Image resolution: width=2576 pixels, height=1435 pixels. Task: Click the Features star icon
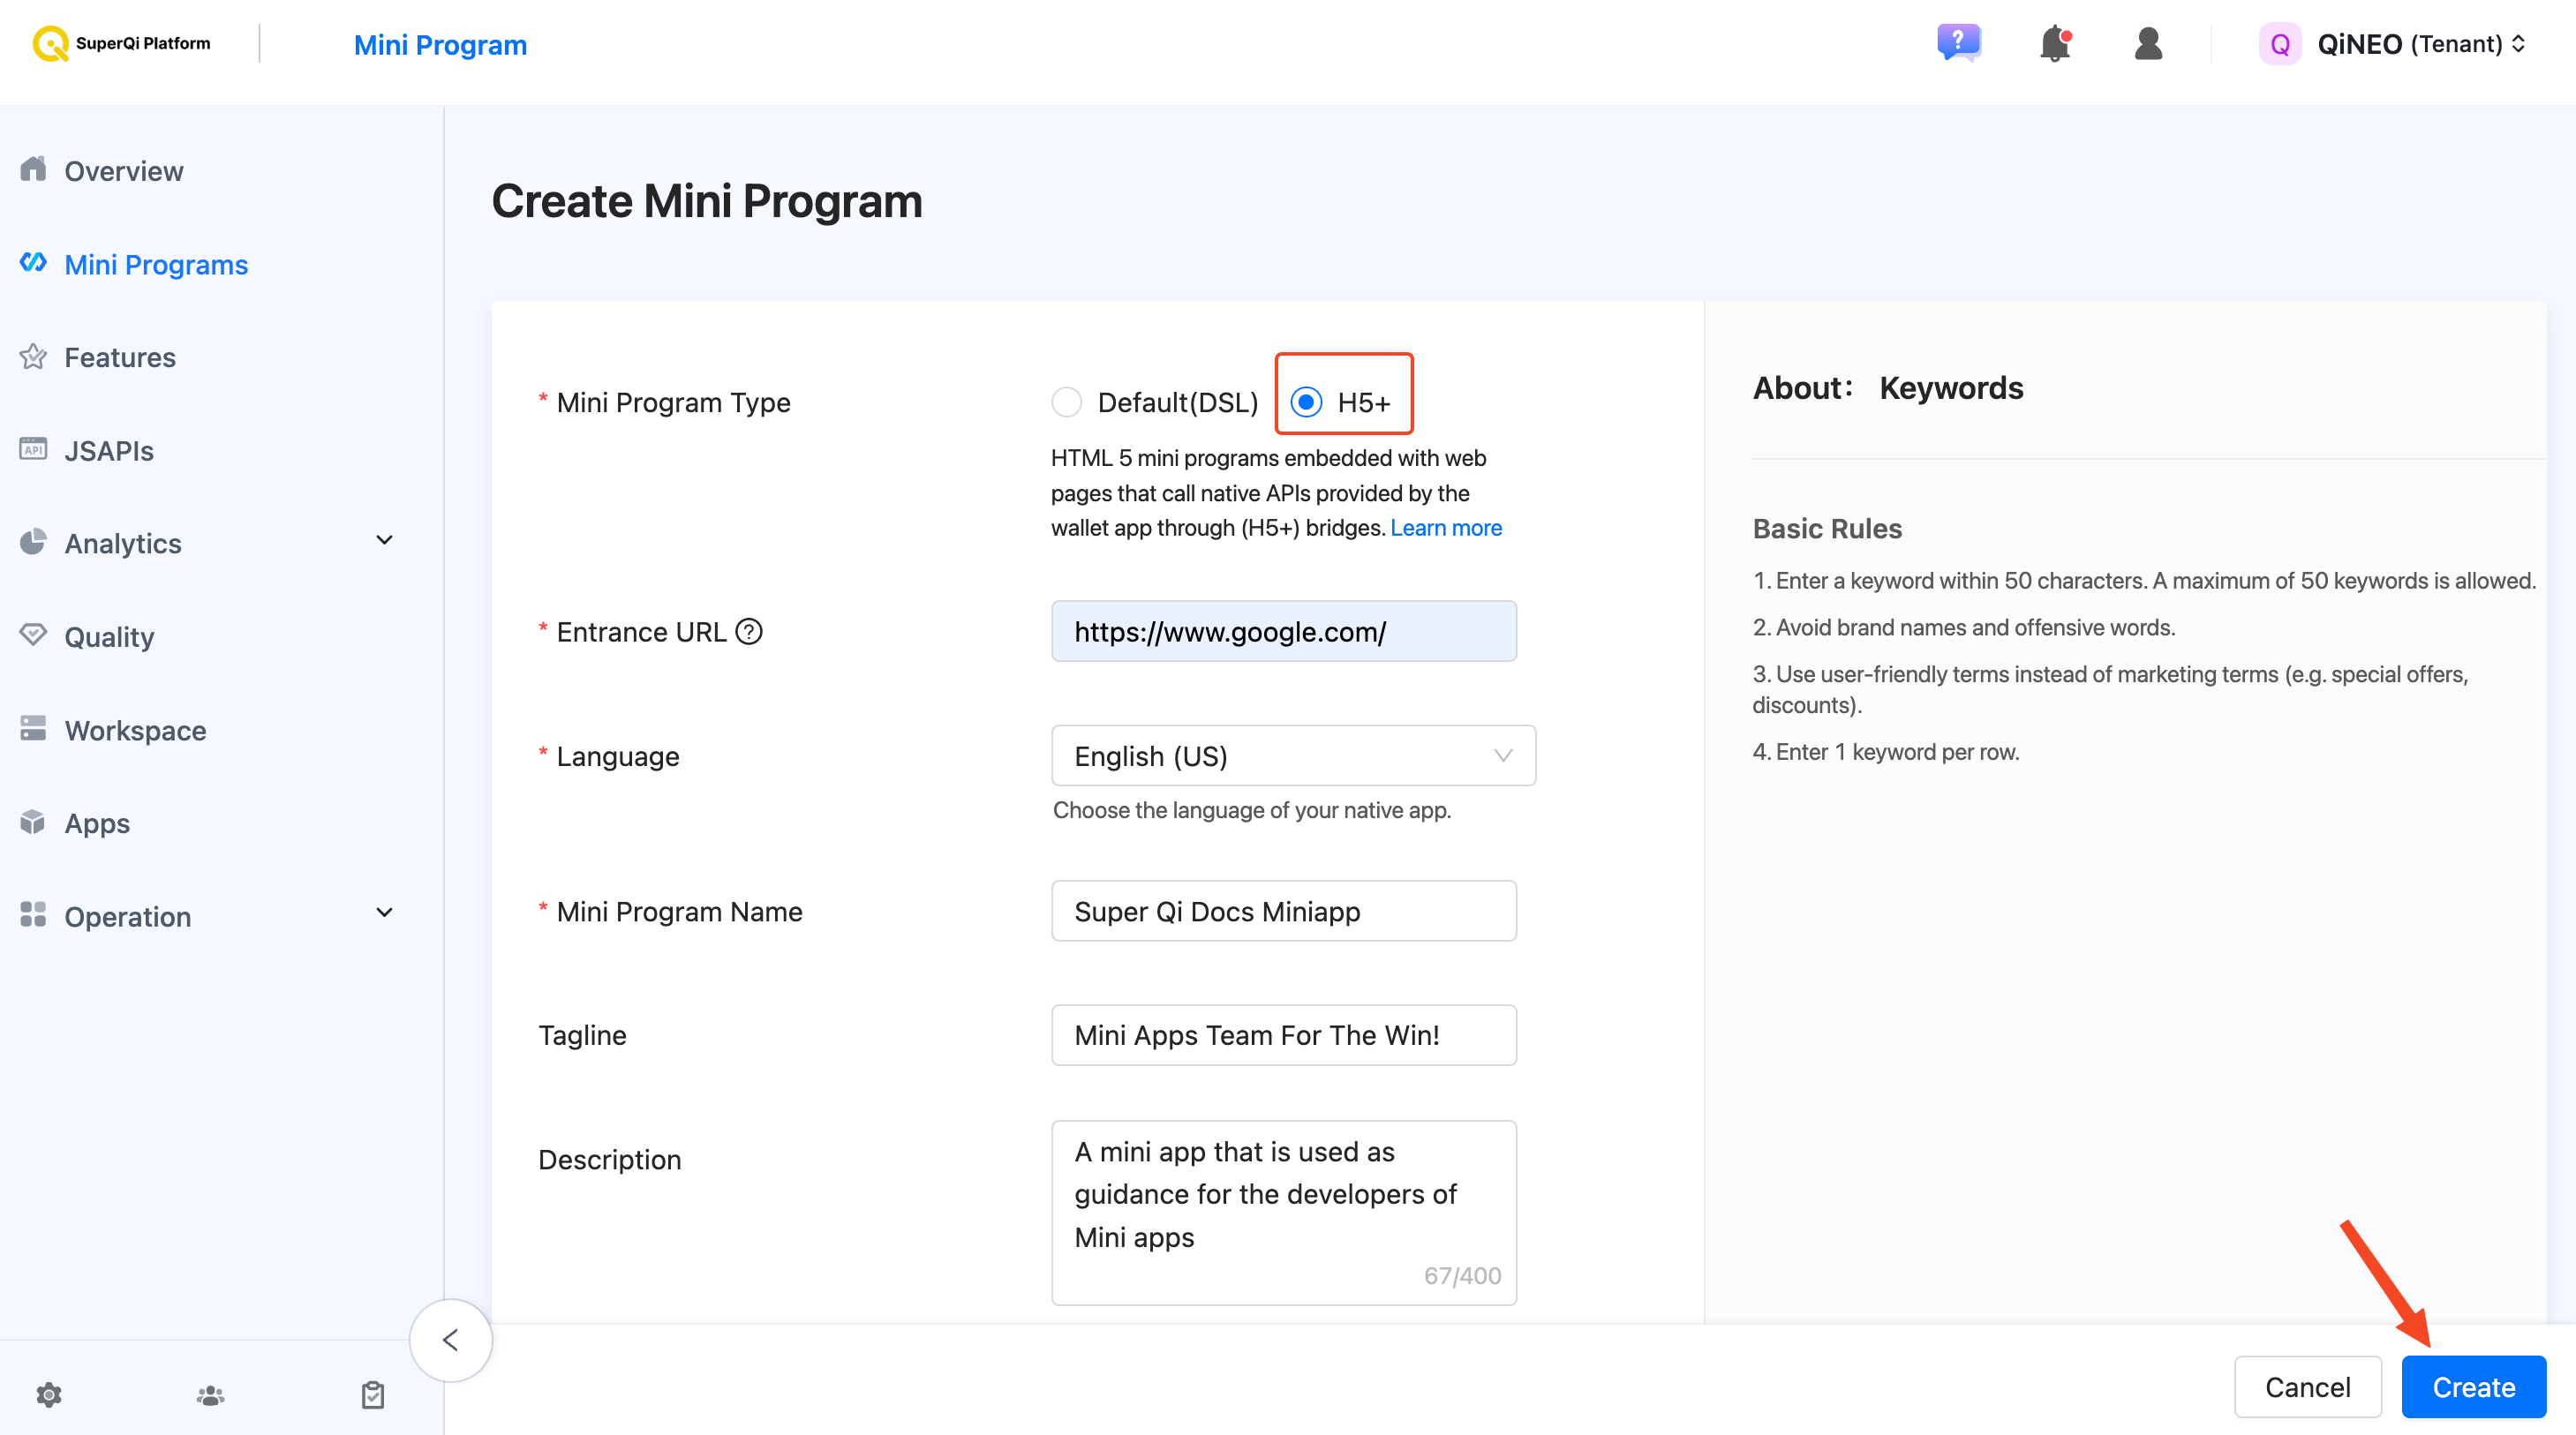pyautogui.click(x=33, y=357)
